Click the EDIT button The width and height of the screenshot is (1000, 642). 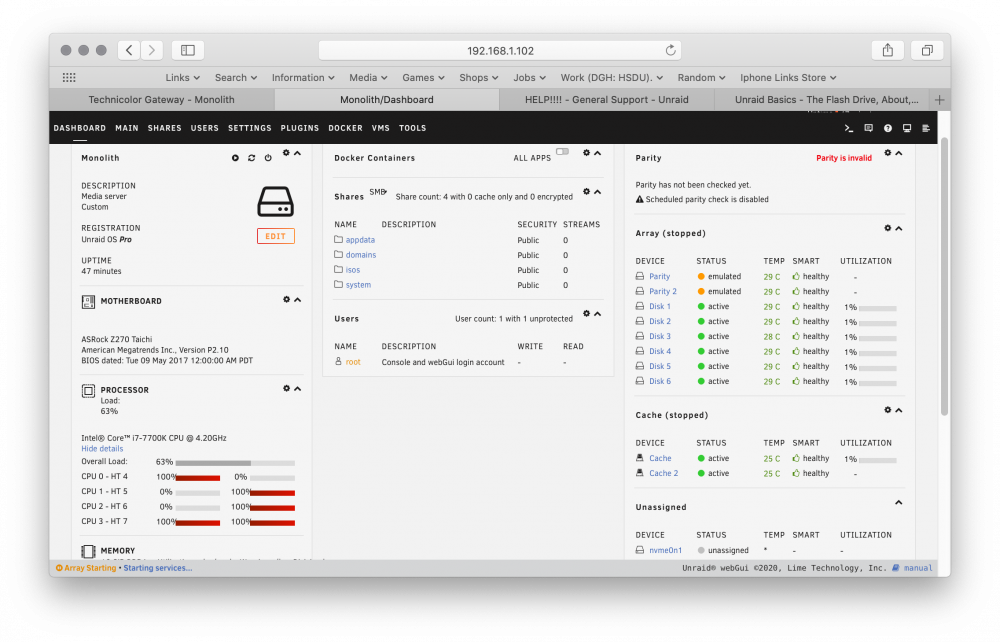[276, 236]
